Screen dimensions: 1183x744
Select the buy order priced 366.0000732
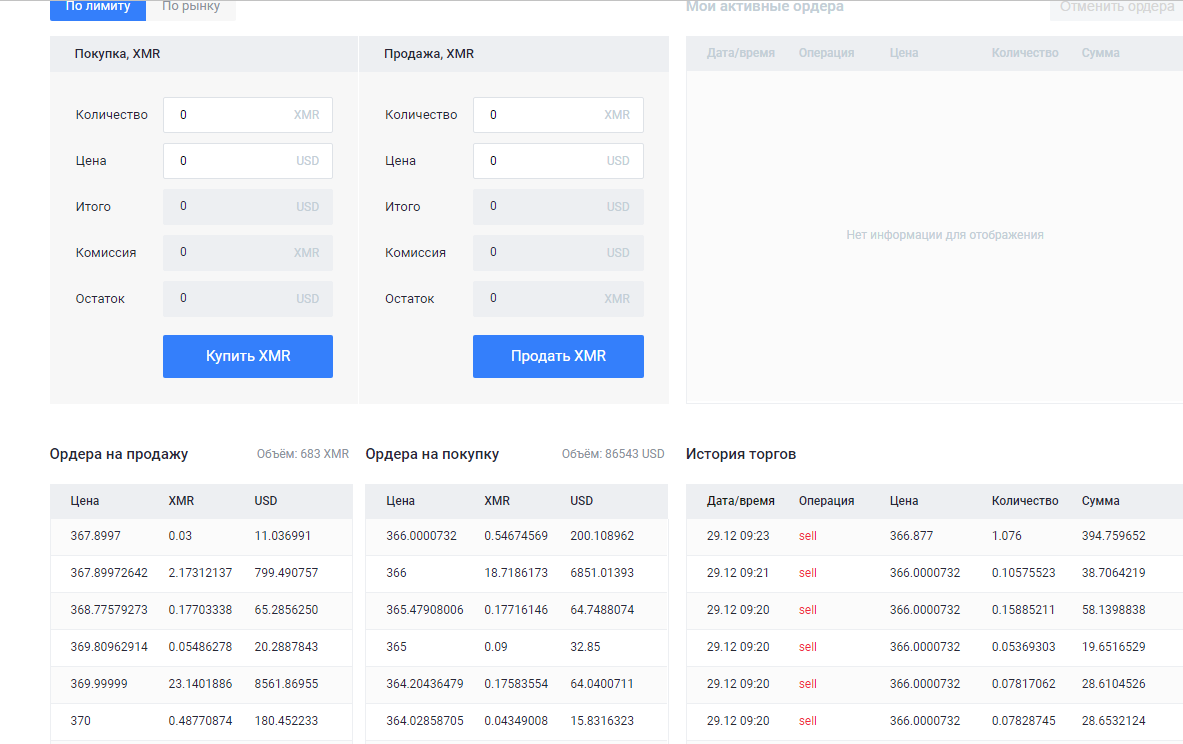516,536
